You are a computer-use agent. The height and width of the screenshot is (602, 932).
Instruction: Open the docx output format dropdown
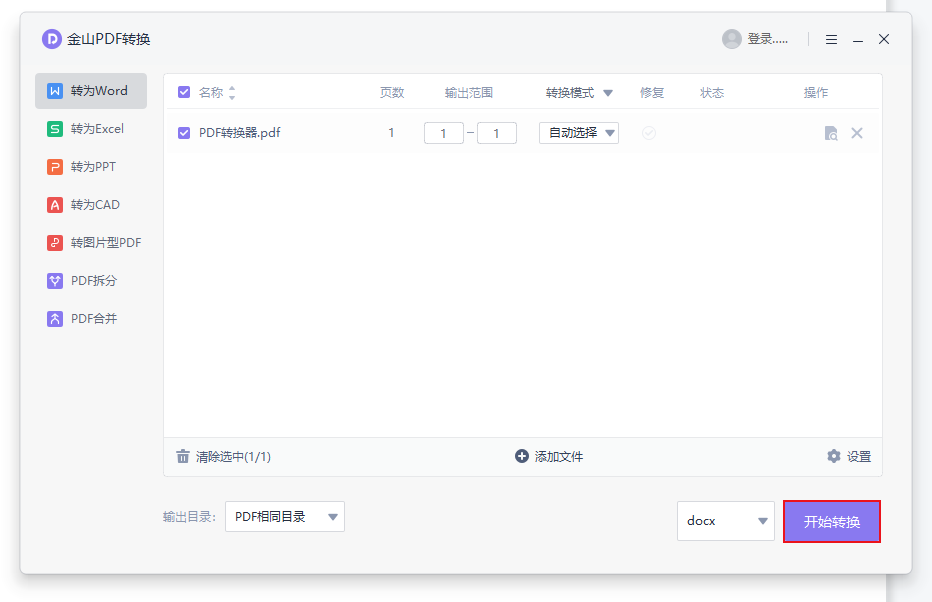pyautogui.click(x=726, y=521)
